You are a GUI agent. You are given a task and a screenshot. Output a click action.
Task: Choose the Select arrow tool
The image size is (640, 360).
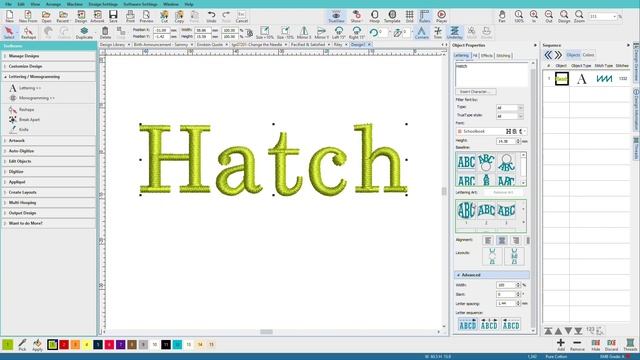9,33
